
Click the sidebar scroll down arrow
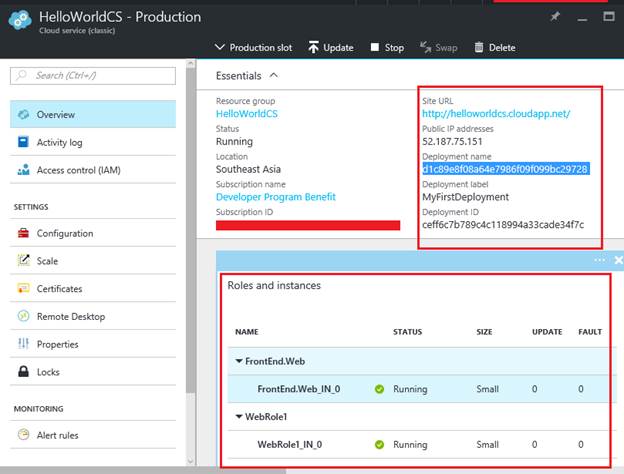(x=191, y=460)
